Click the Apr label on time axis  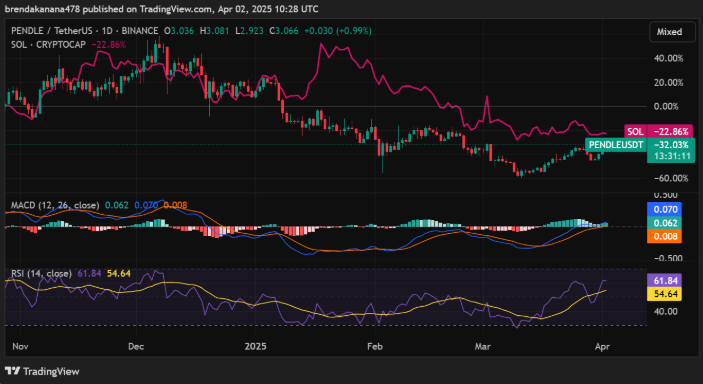tap(603, 347)
